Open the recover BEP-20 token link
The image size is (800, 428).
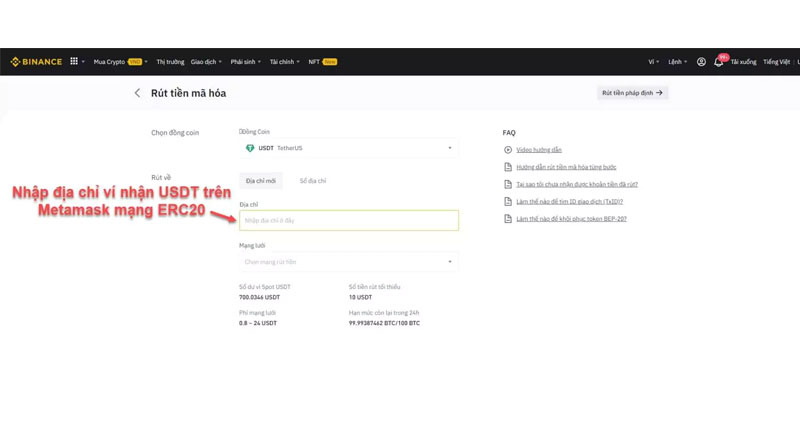571,219
